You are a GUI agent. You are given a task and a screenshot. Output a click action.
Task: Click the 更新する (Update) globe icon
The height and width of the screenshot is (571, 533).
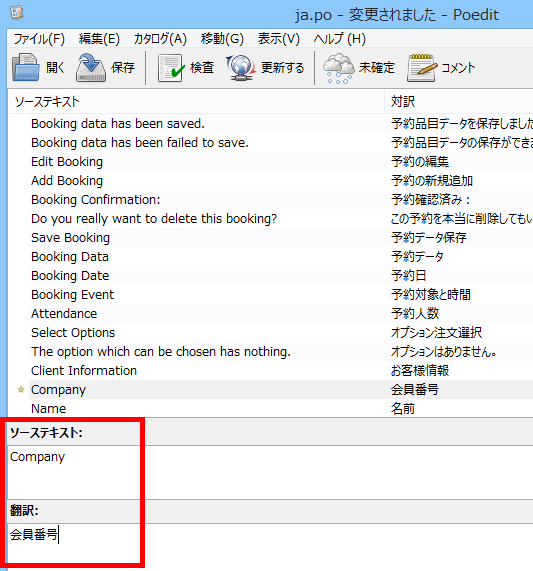pos(240,68)
